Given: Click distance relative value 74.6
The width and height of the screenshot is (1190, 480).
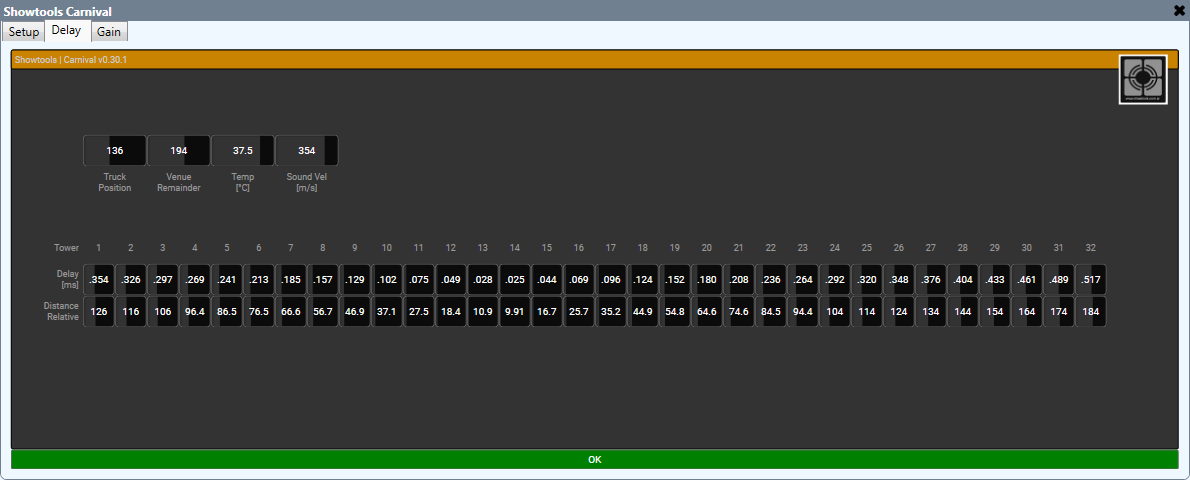Looking at the screenshot, I should pyautogui.click(x=738, y=311).
